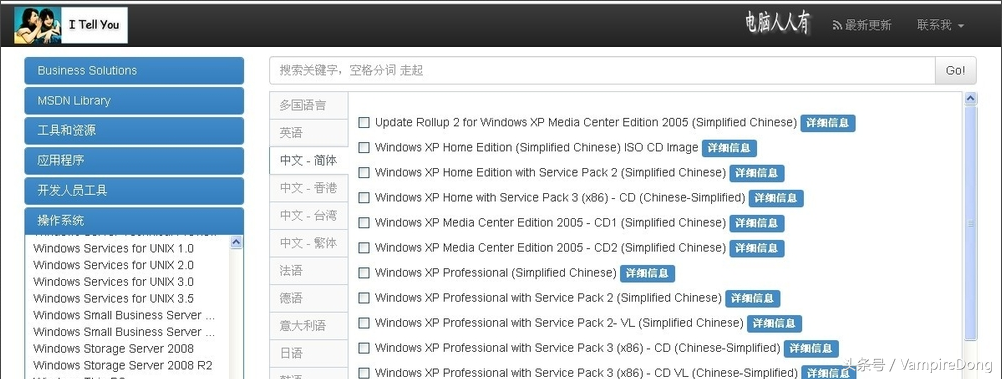Image resolution: width=1002 pixels, height=379 pixels.
Task: Select Windows Services for UNIX 3.5
Action: tap(113, 298)
